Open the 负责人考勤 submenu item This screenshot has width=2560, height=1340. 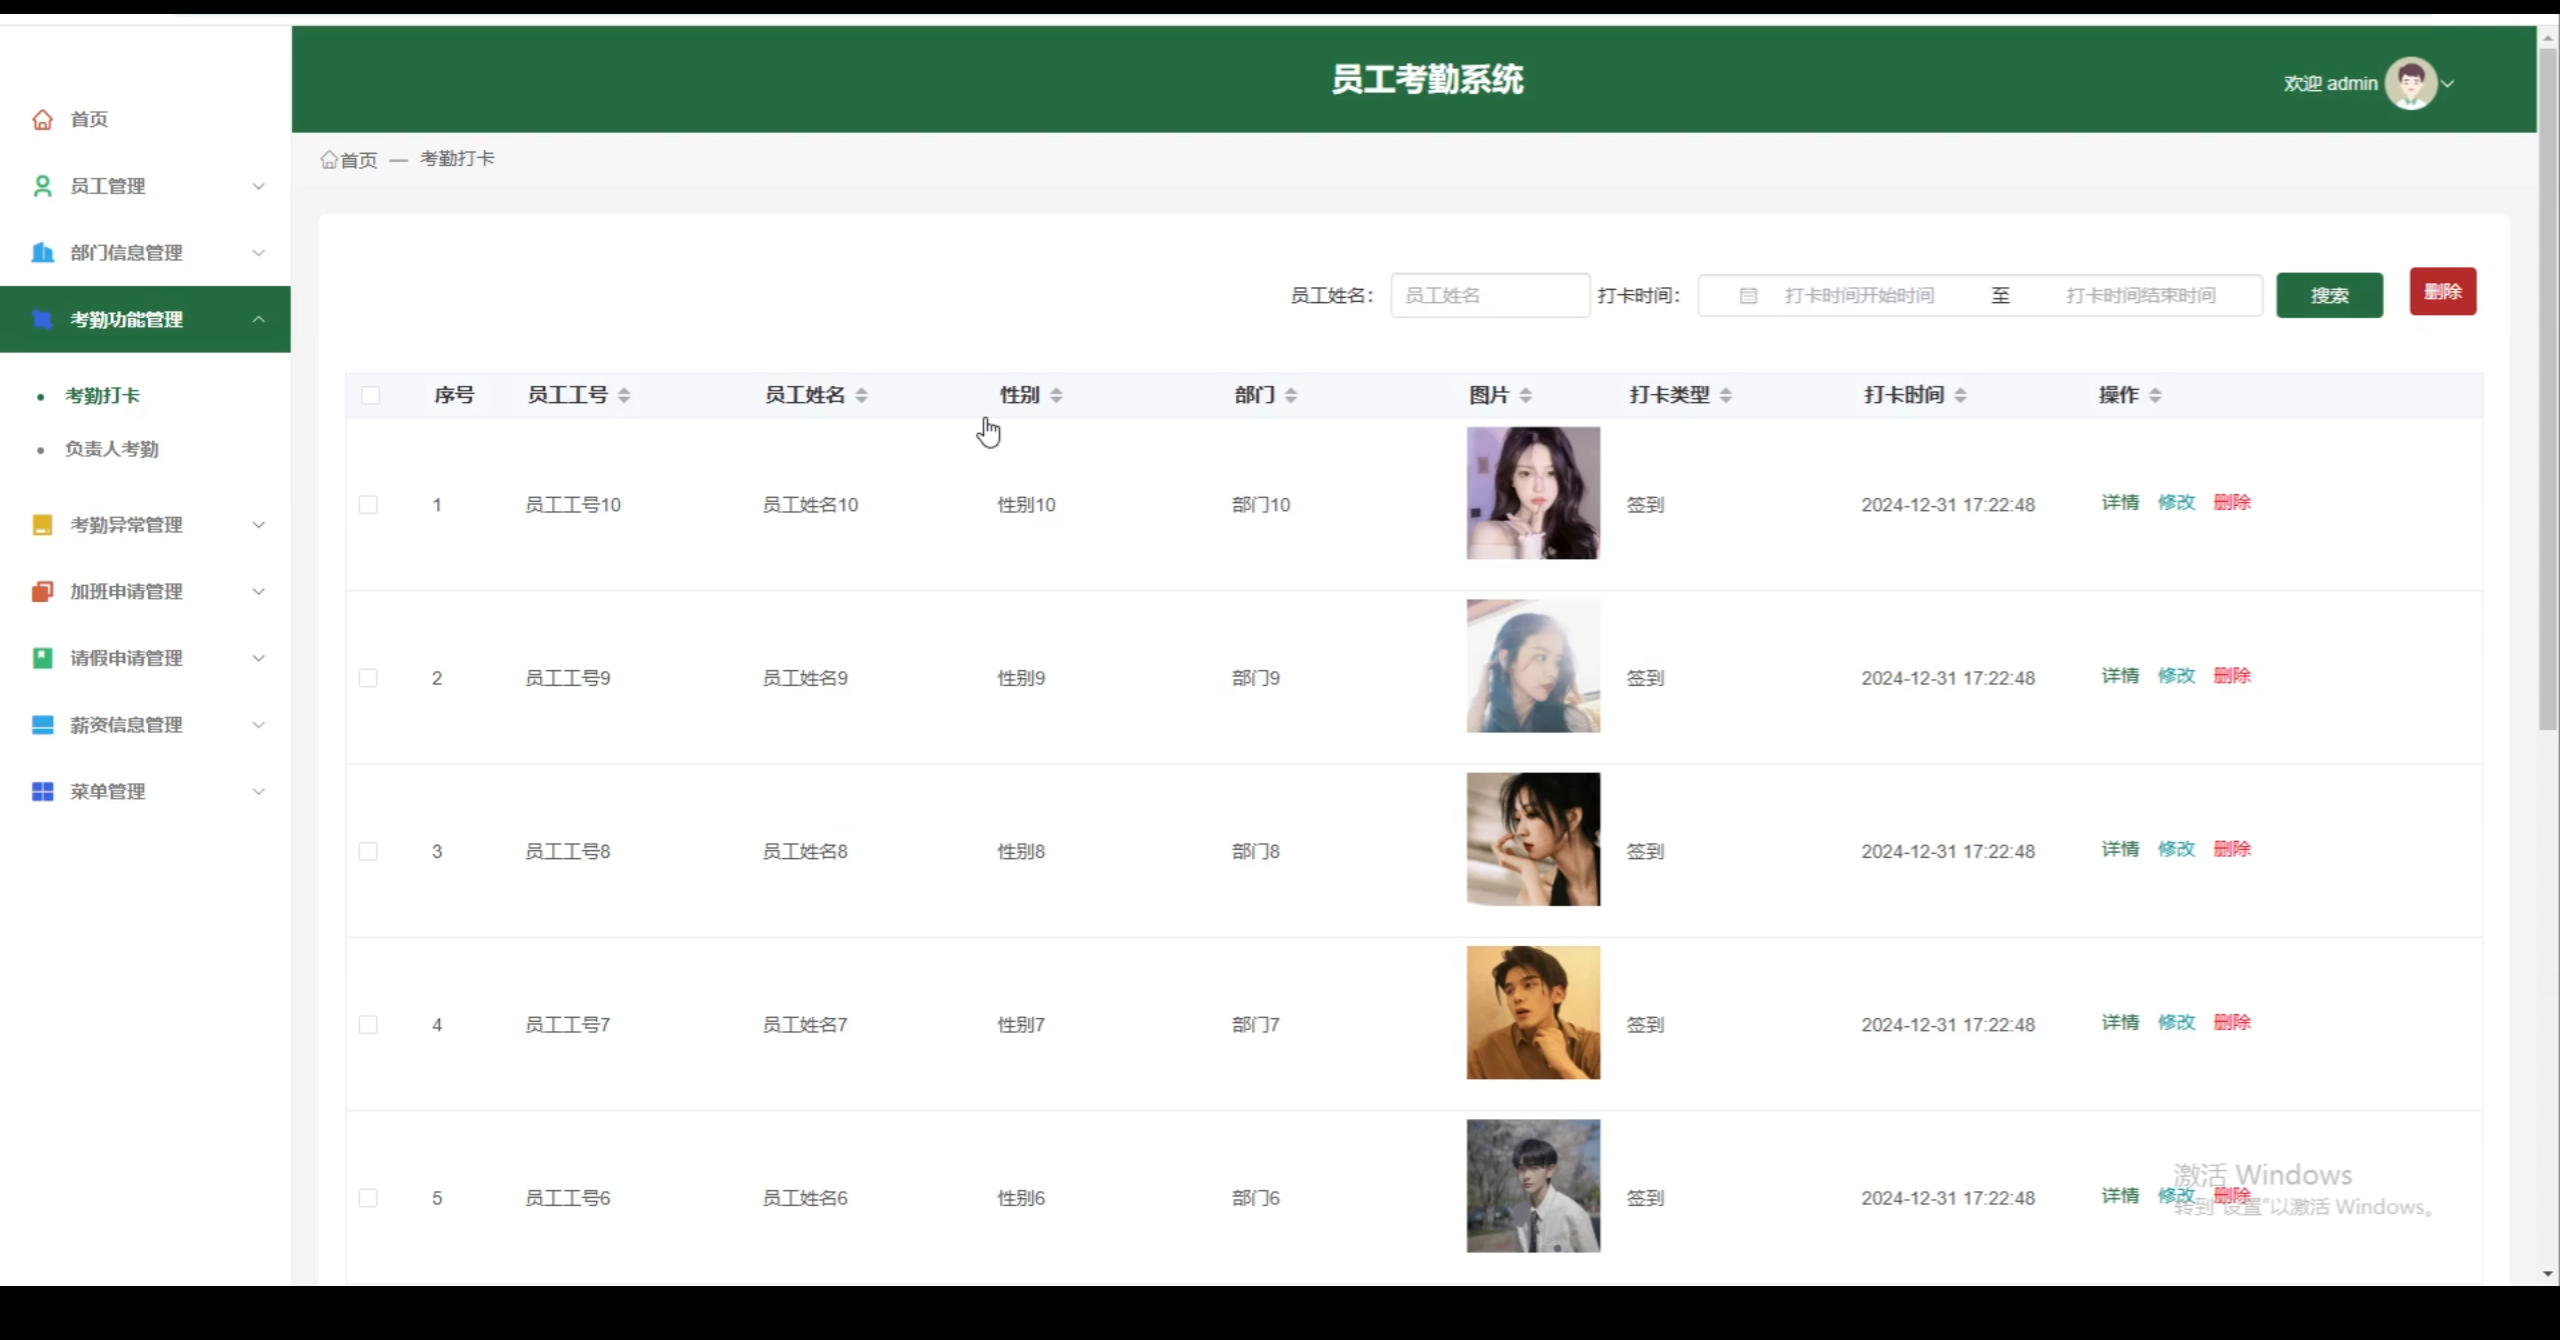112,449
